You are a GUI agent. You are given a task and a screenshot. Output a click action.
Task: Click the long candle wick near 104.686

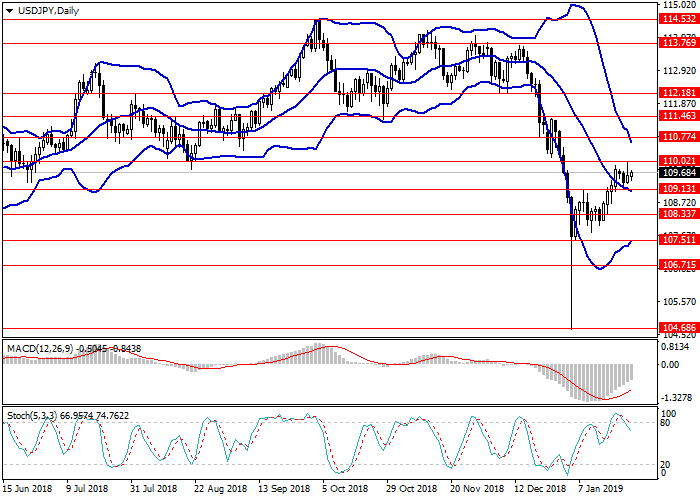coord(571,290)
